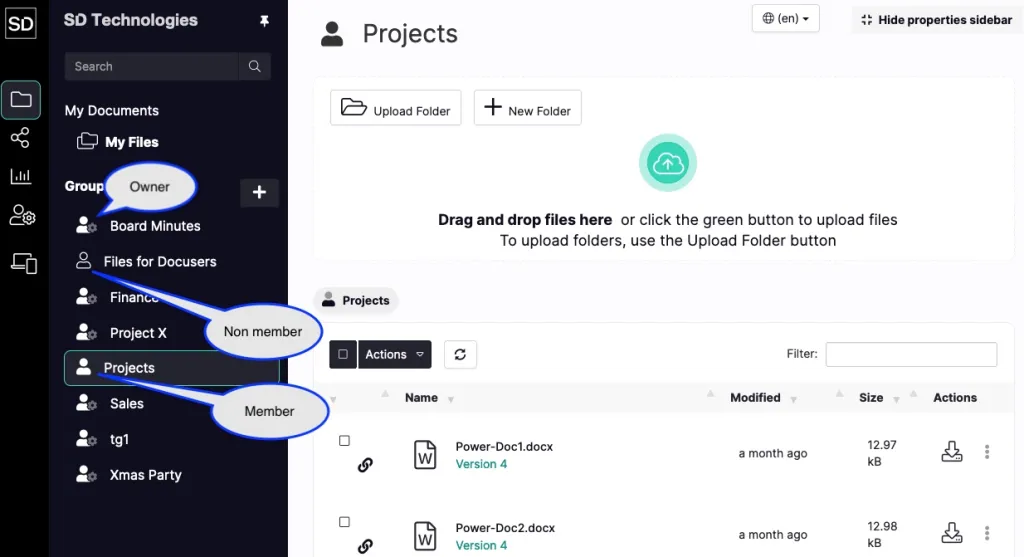Click the green cloud upload button
This screenshot has width=1024, height=557.
tap(667, 163)
